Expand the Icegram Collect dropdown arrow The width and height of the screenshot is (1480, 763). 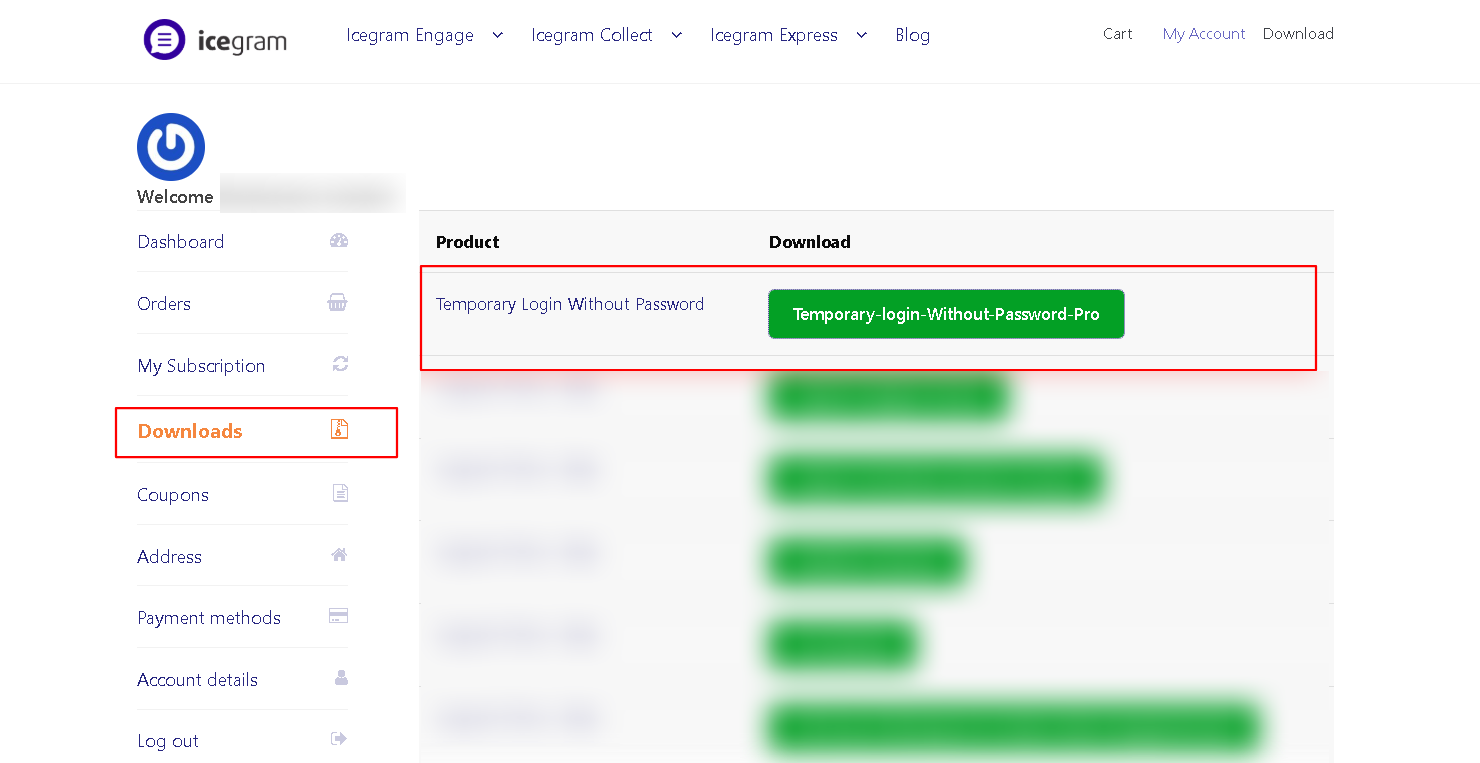pos(677,35)
